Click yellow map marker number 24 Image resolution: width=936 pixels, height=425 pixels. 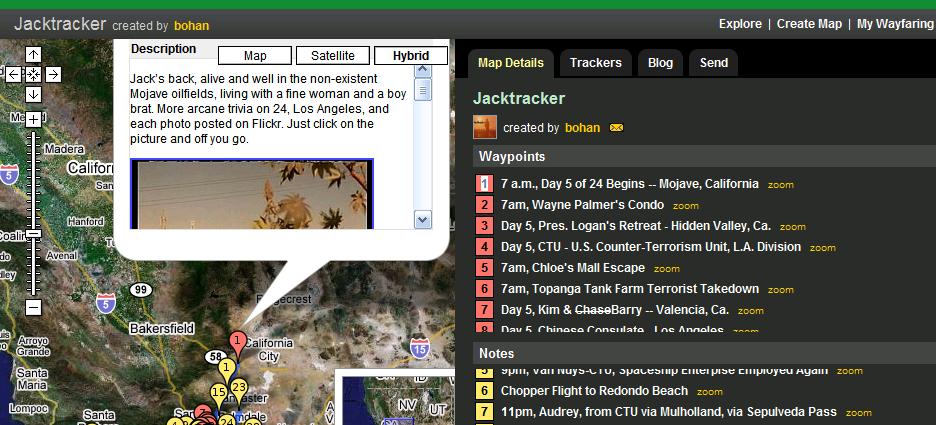226,419
